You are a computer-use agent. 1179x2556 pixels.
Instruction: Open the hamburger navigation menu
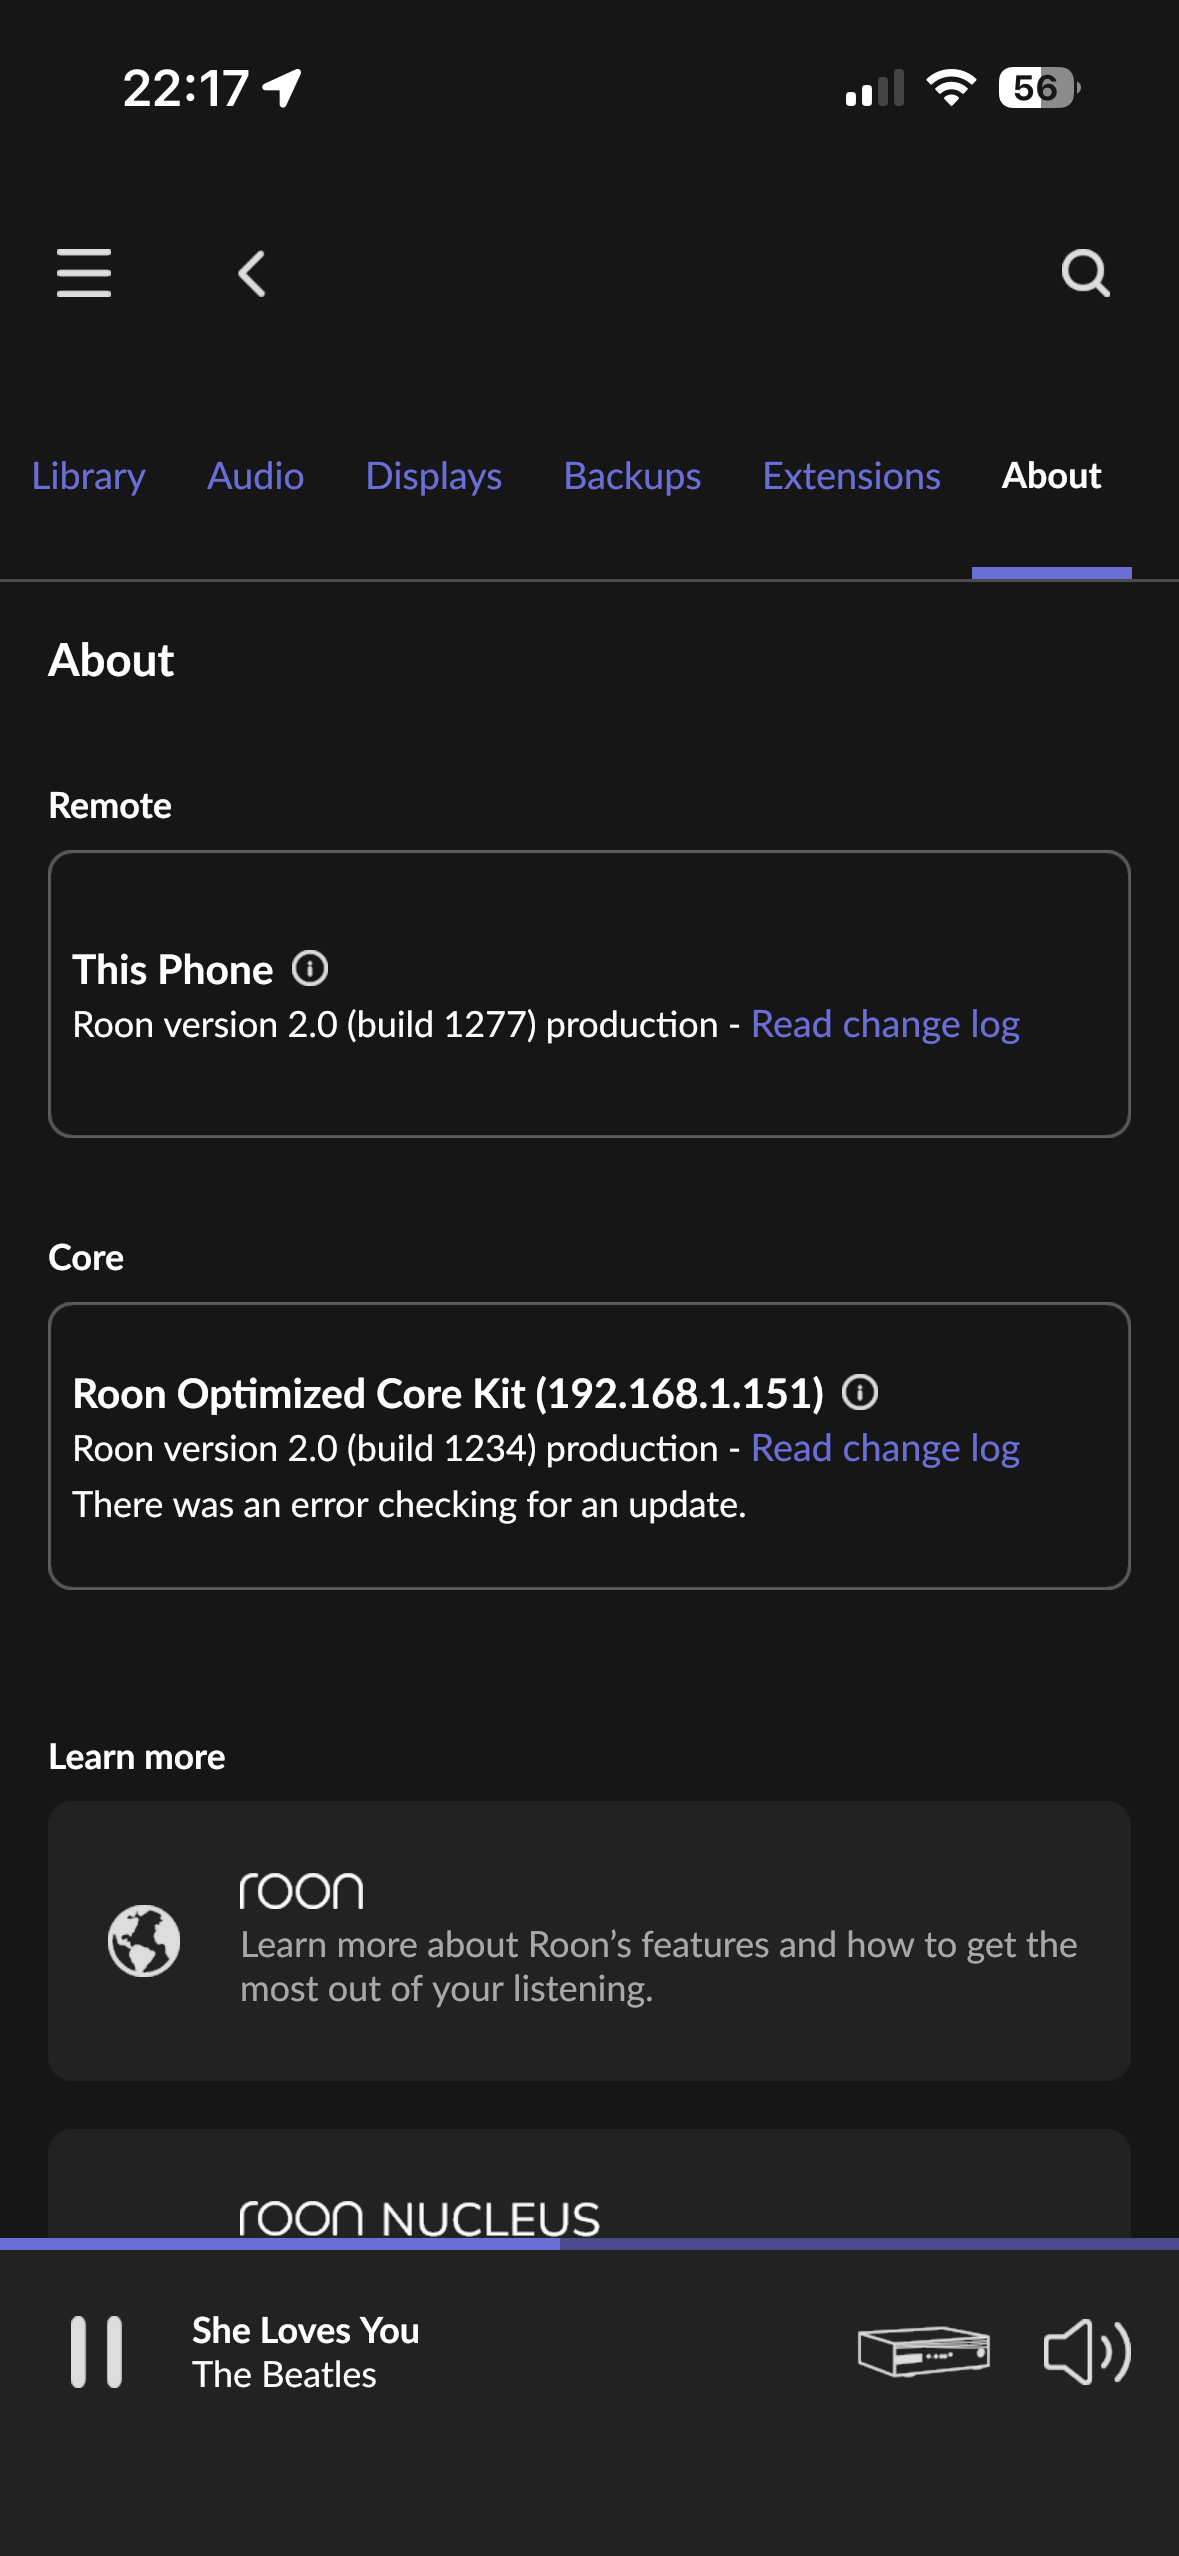(84, 273)
